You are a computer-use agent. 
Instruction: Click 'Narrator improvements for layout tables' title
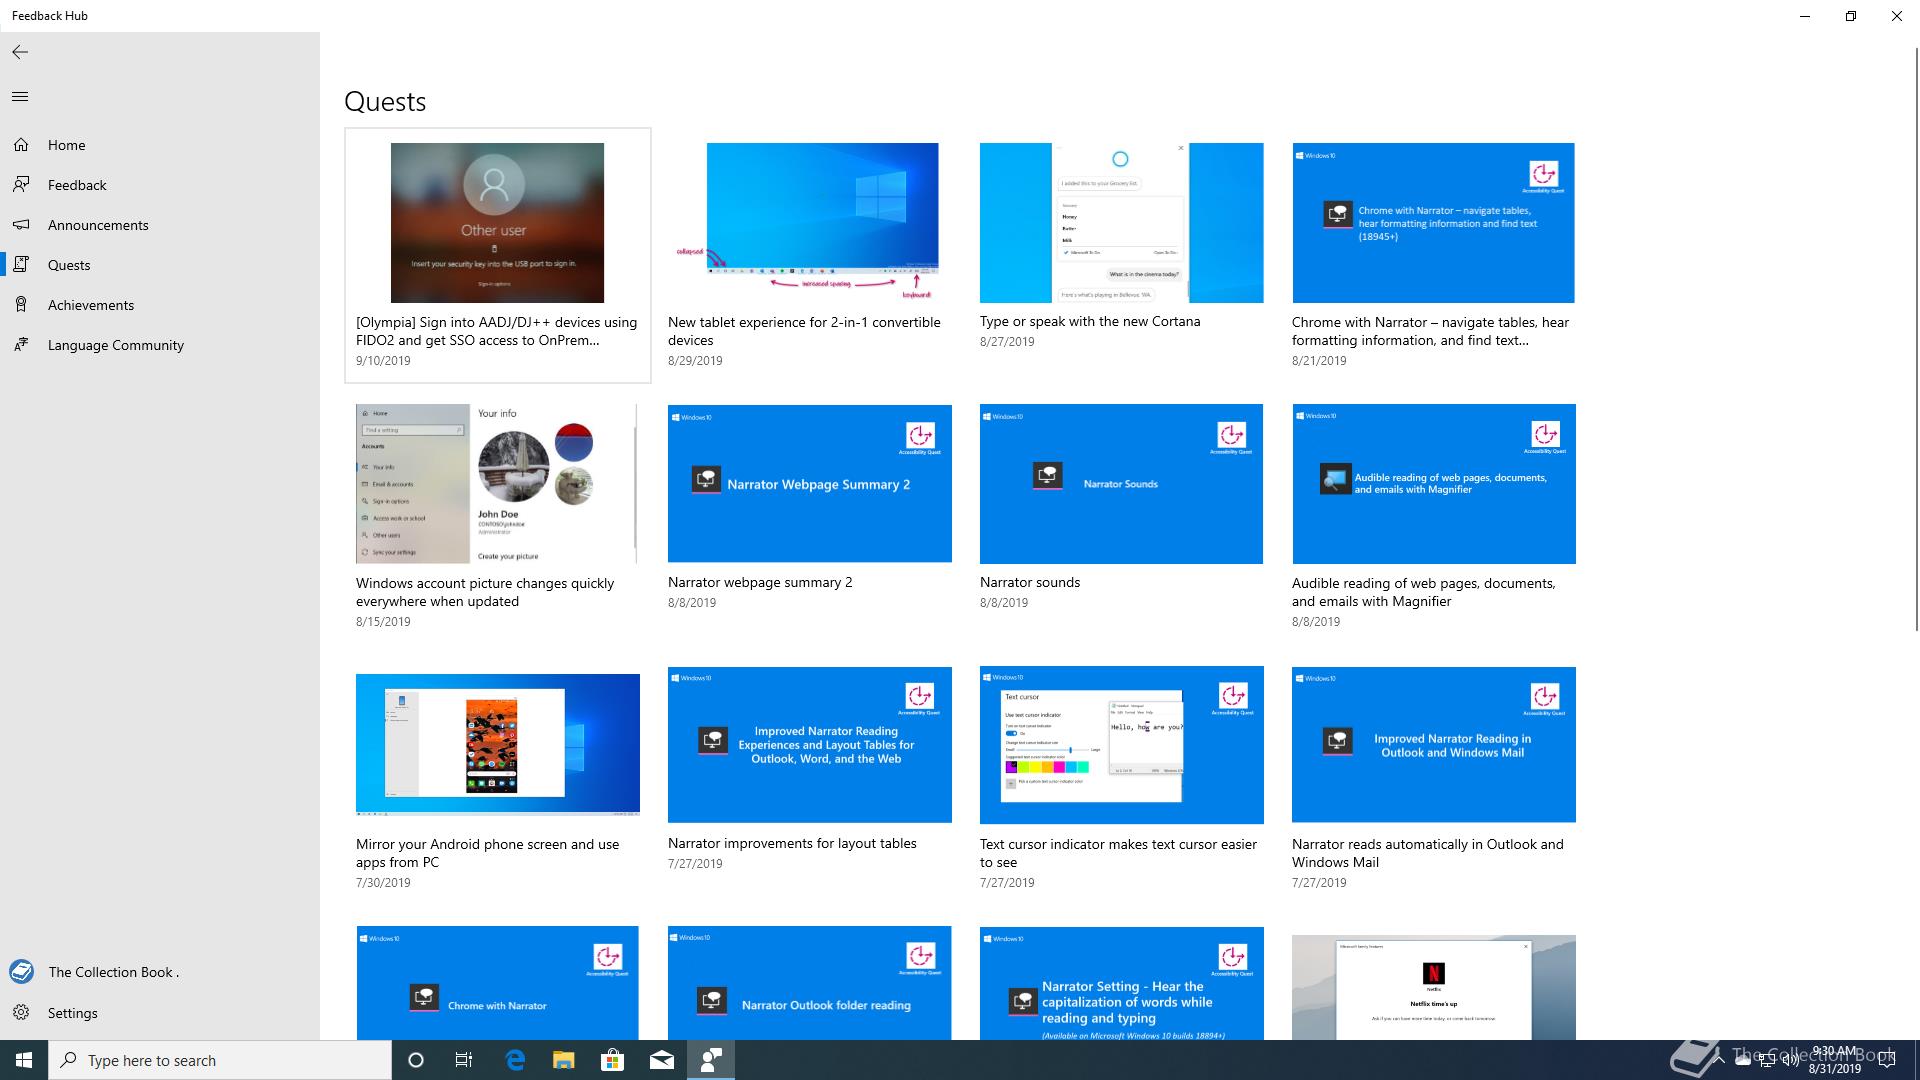pyautogui.click(x=792, y=843)
